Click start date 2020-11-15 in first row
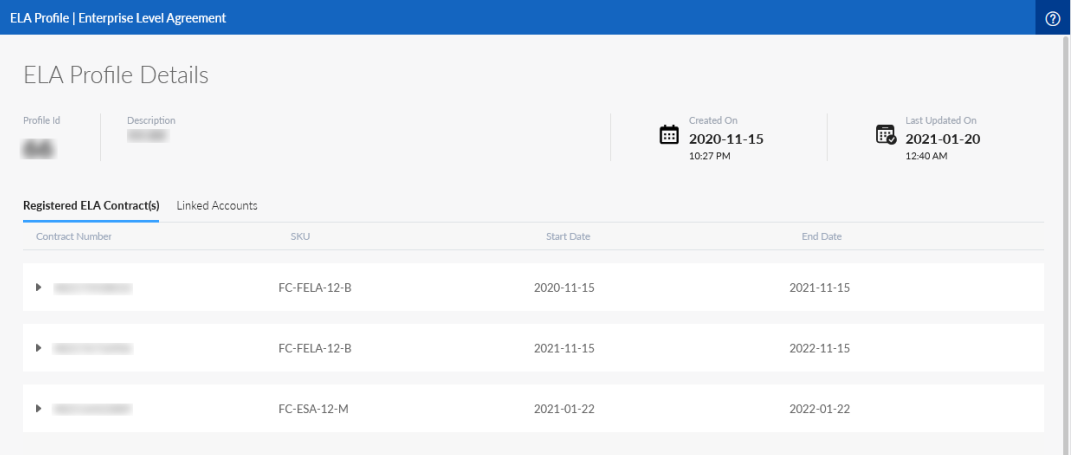This screenshot has height=455, width=1071. [564, 288]
